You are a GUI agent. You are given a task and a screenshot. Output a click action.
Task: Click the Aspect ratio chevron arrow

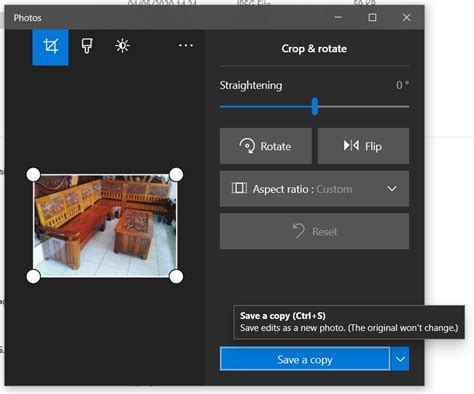(392, 189)
